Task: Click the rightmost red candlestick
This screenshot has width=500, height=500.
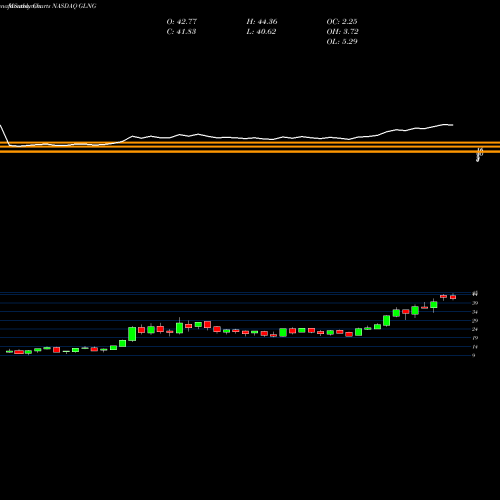Action: tap(453, 297)
